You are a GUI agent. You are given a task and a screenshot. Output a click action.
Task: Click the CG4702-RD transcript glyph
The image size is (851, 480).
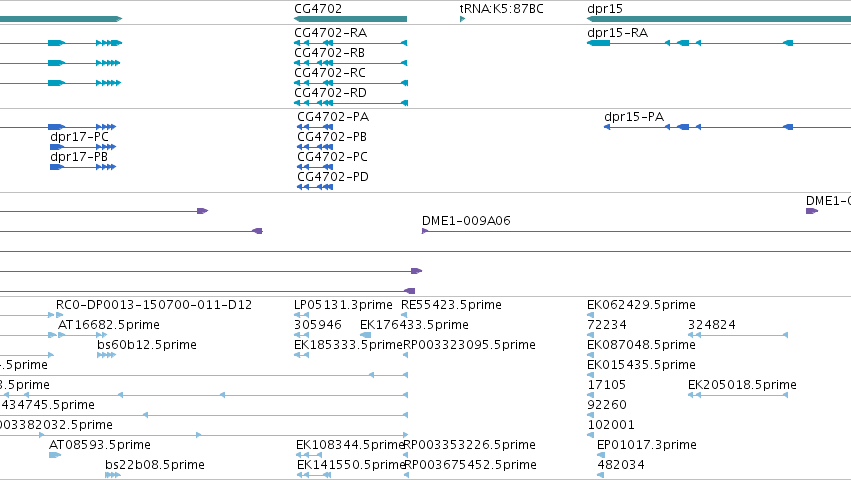[x=351, y=103]
